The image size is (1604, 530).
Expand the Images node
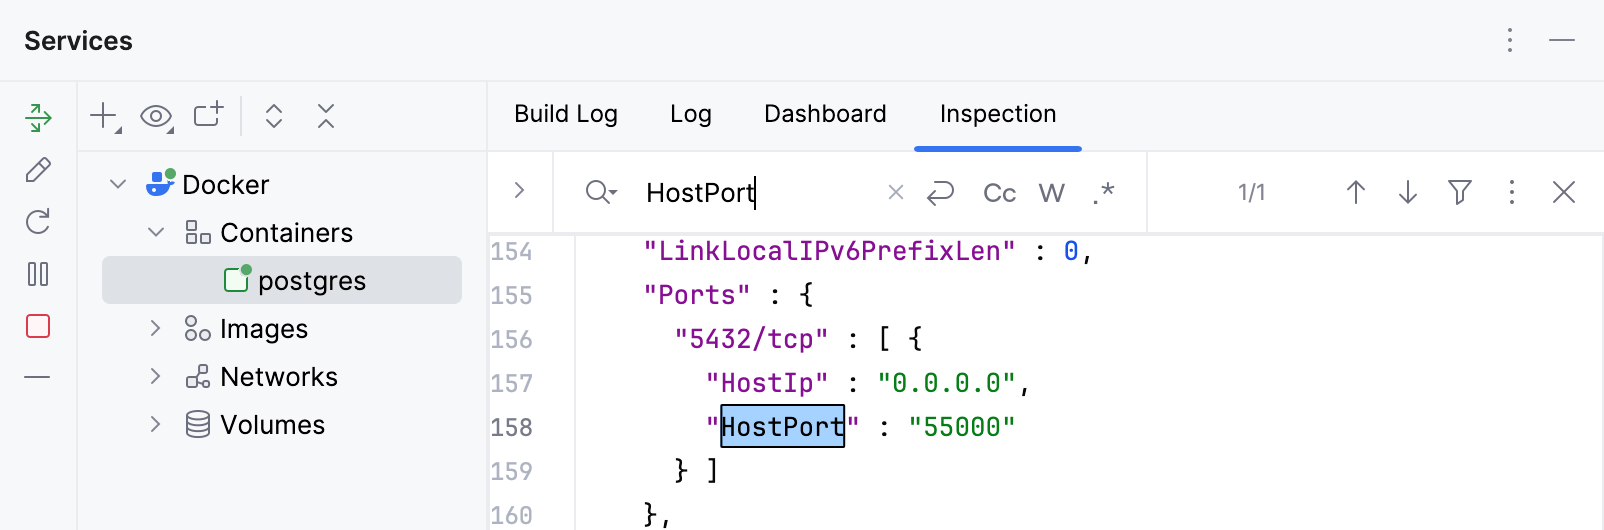coord(155,328)
